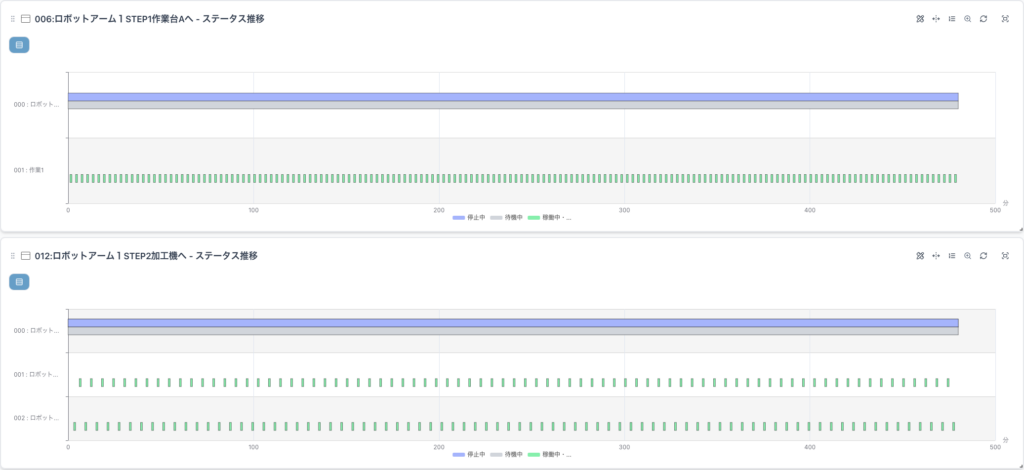Click the four-arrow move icon in 012 panel
The width and height of the screenshot is (1024, 470).
[936, 256]
